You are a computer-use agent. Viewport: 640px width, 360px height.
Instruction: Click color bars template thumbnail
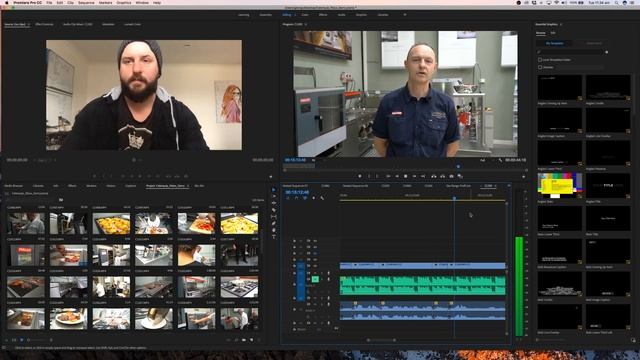click(559, 186)
